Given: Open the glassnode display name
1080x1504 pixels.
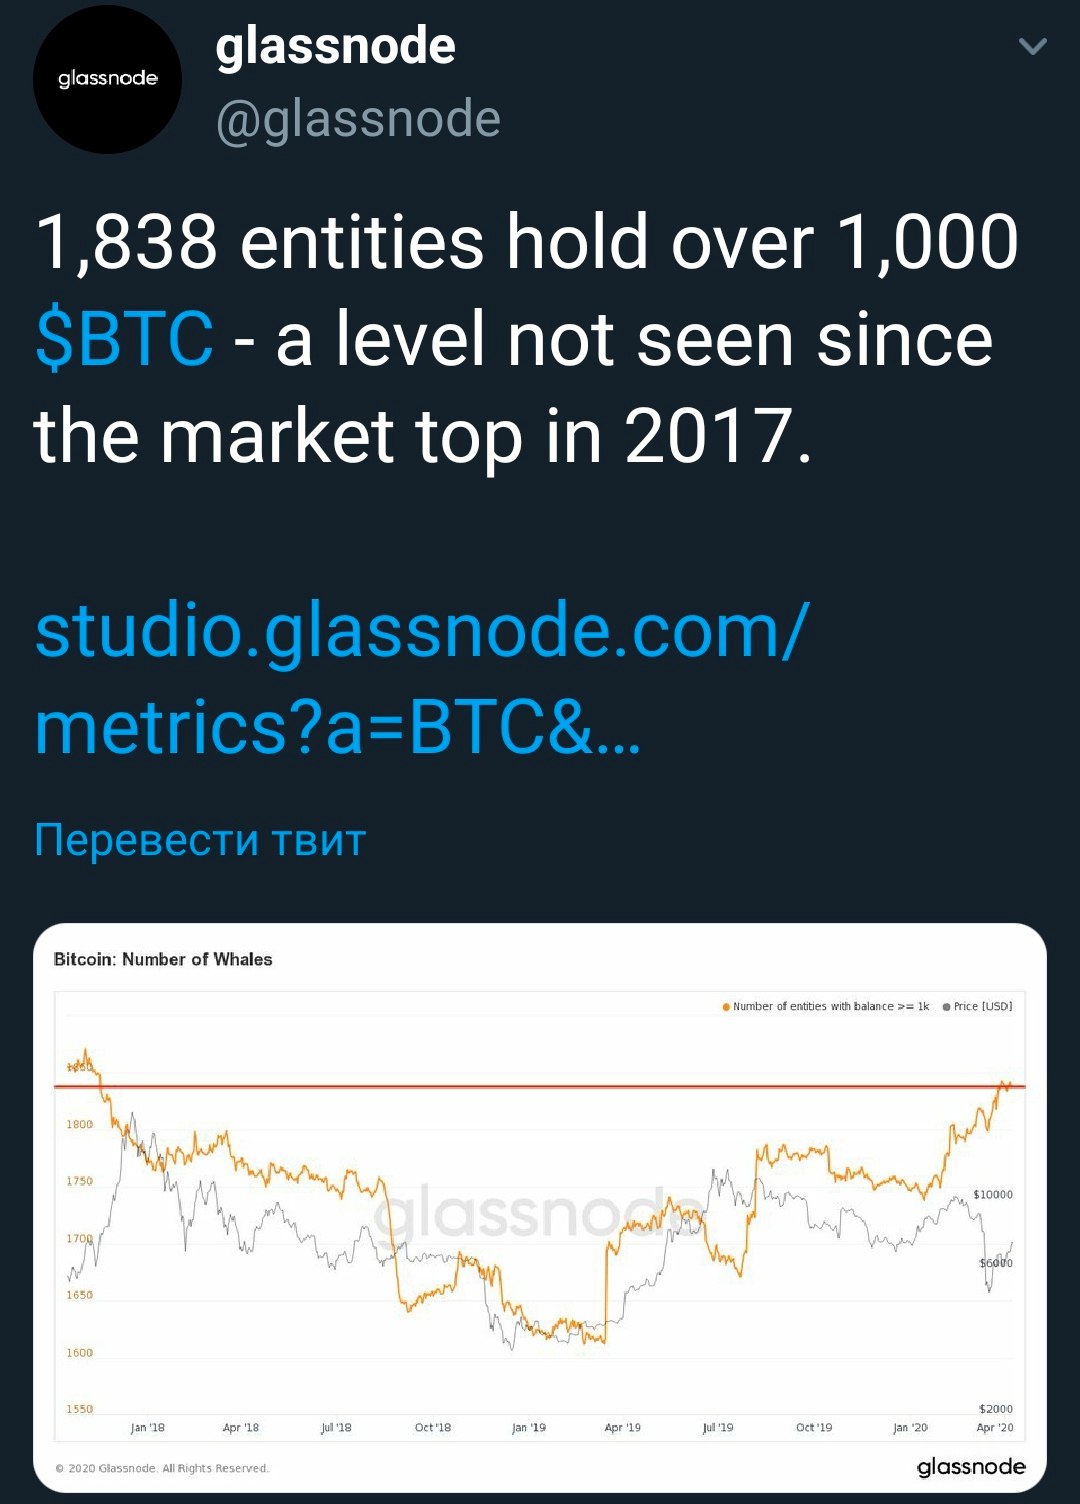Looking at the screenshot, I should click(335, 46).
